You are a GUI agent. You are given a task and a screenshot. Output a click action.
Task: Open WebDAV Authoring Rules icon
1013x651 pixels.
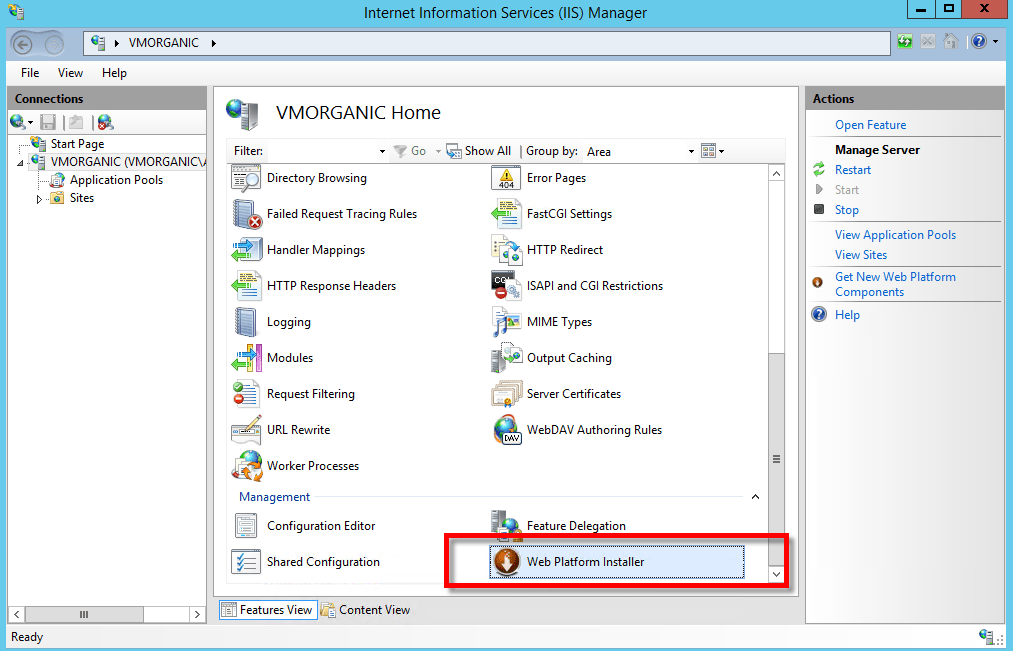coord(506,430)
